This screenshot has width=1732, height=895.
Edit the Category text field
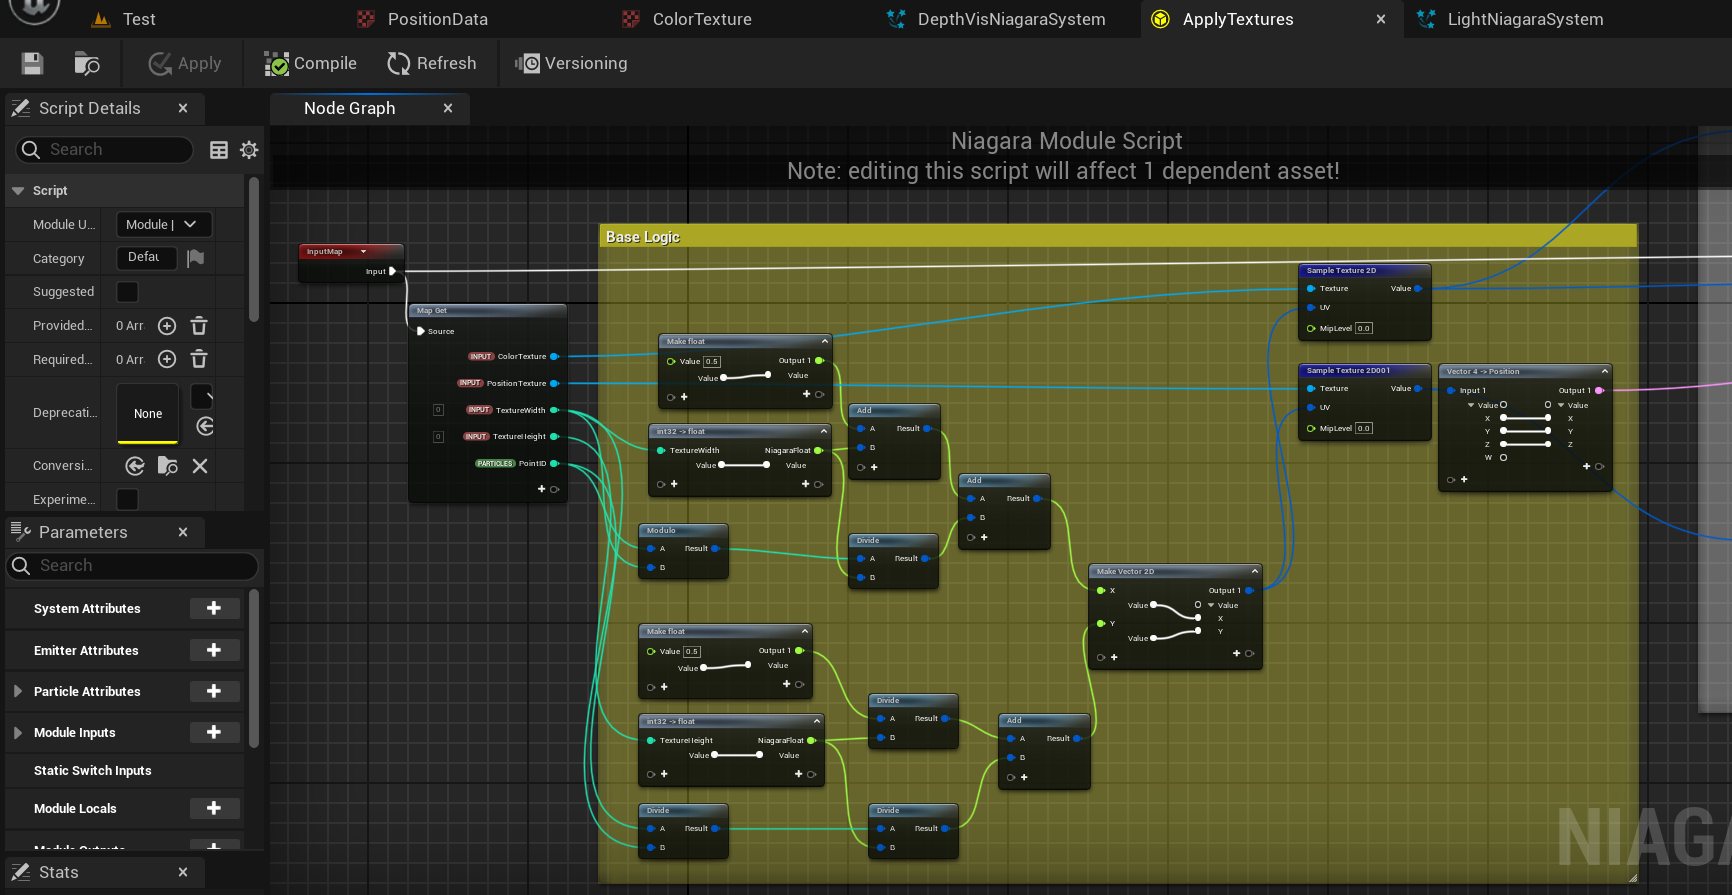click(x=146, y=258)
